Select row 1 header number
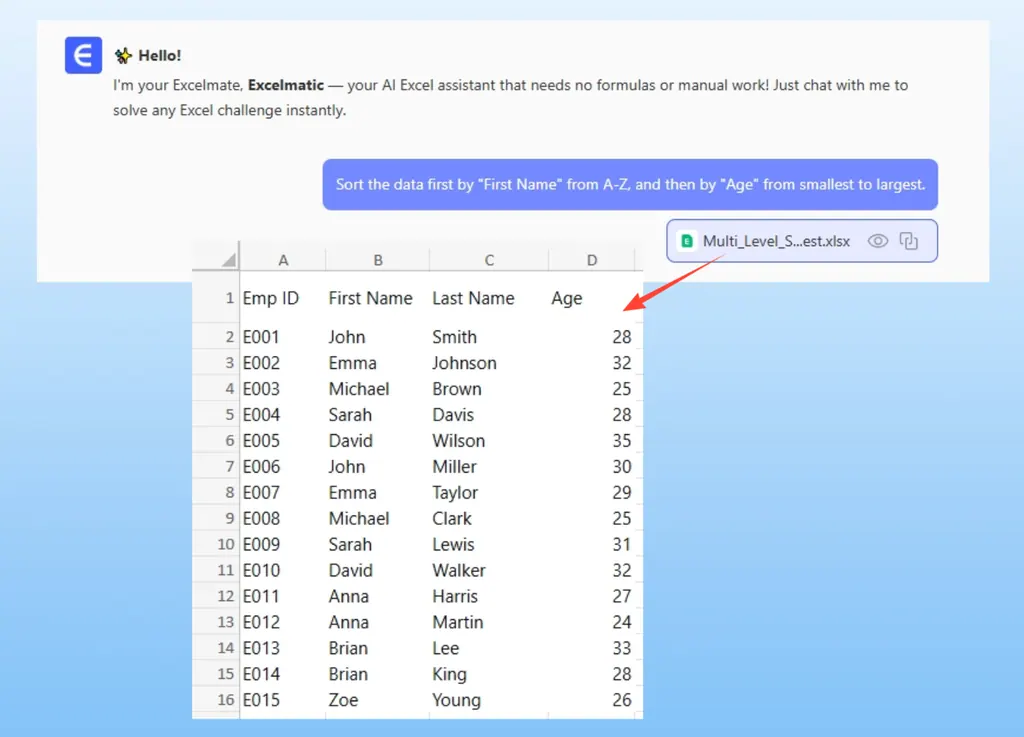 point(229,298)
